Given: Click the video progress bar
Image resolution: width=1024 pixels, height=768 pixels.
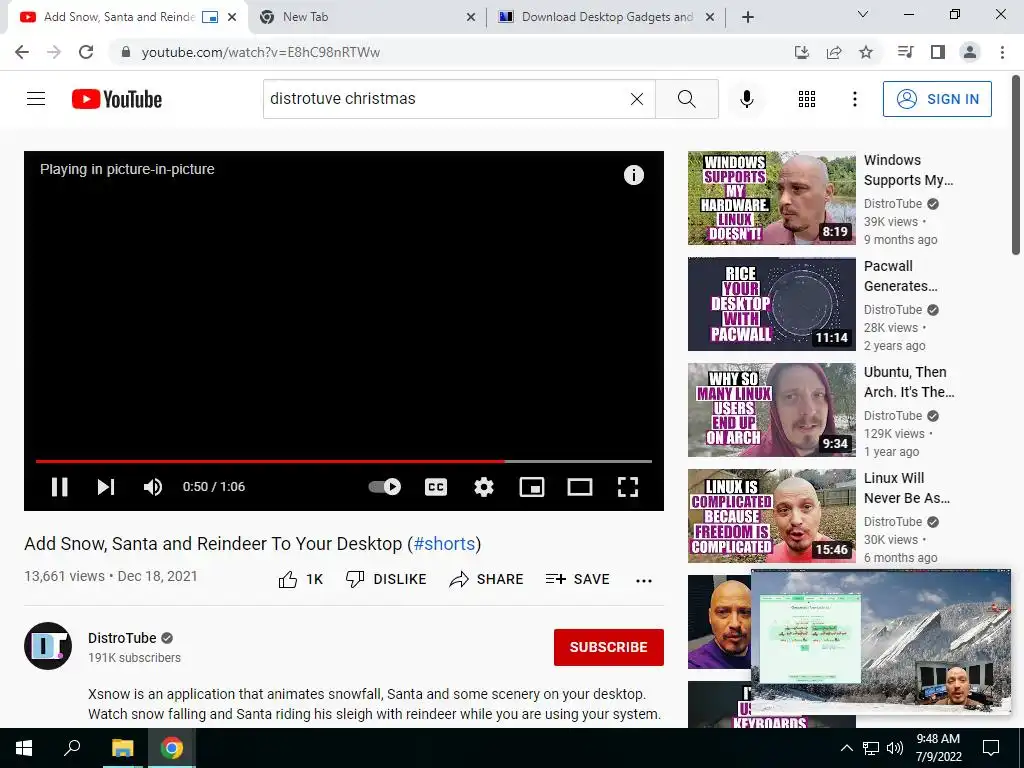Looking at the screenshot, I should [x=344, y=461].
